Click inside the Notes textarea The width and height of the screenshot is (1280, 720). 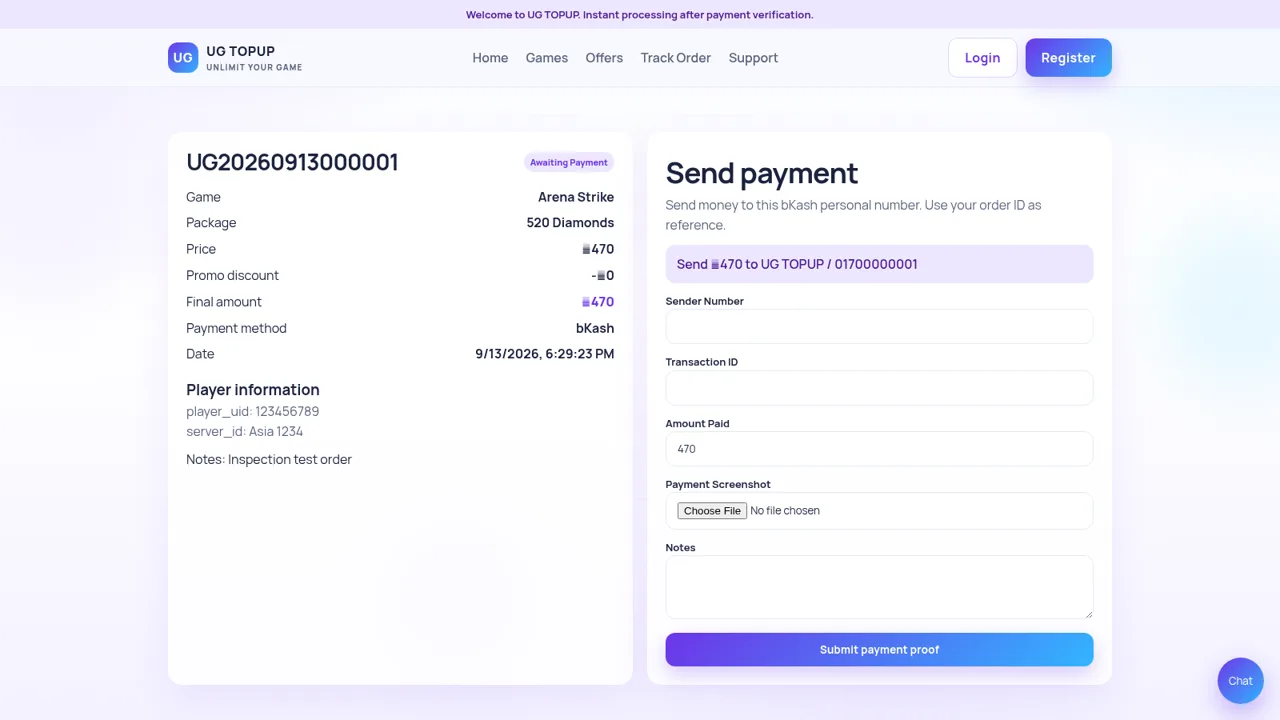click(879, 587)
